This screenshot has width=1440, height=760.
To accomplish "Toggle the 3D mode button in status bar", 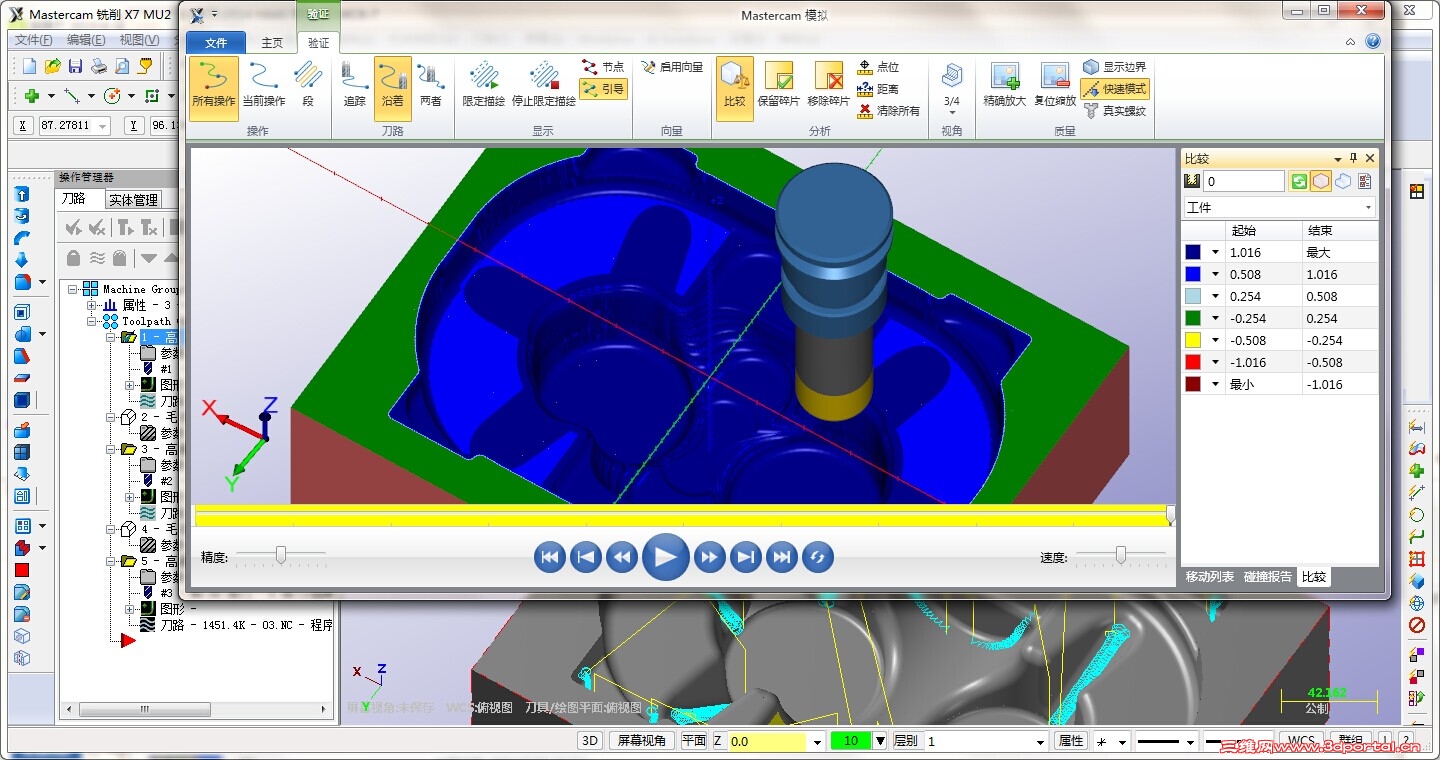I will pos(591,741).
